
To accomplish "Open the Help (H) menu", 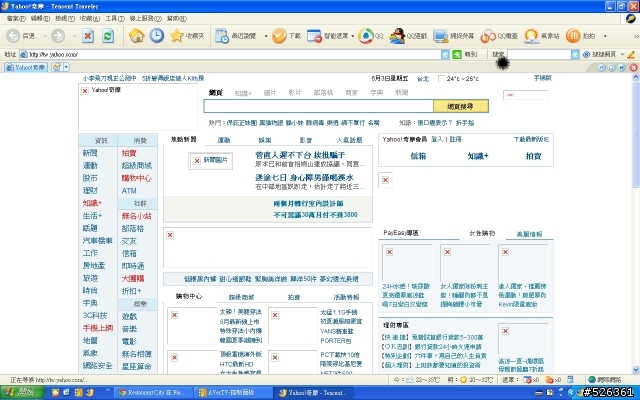I will tap(177, 18).
